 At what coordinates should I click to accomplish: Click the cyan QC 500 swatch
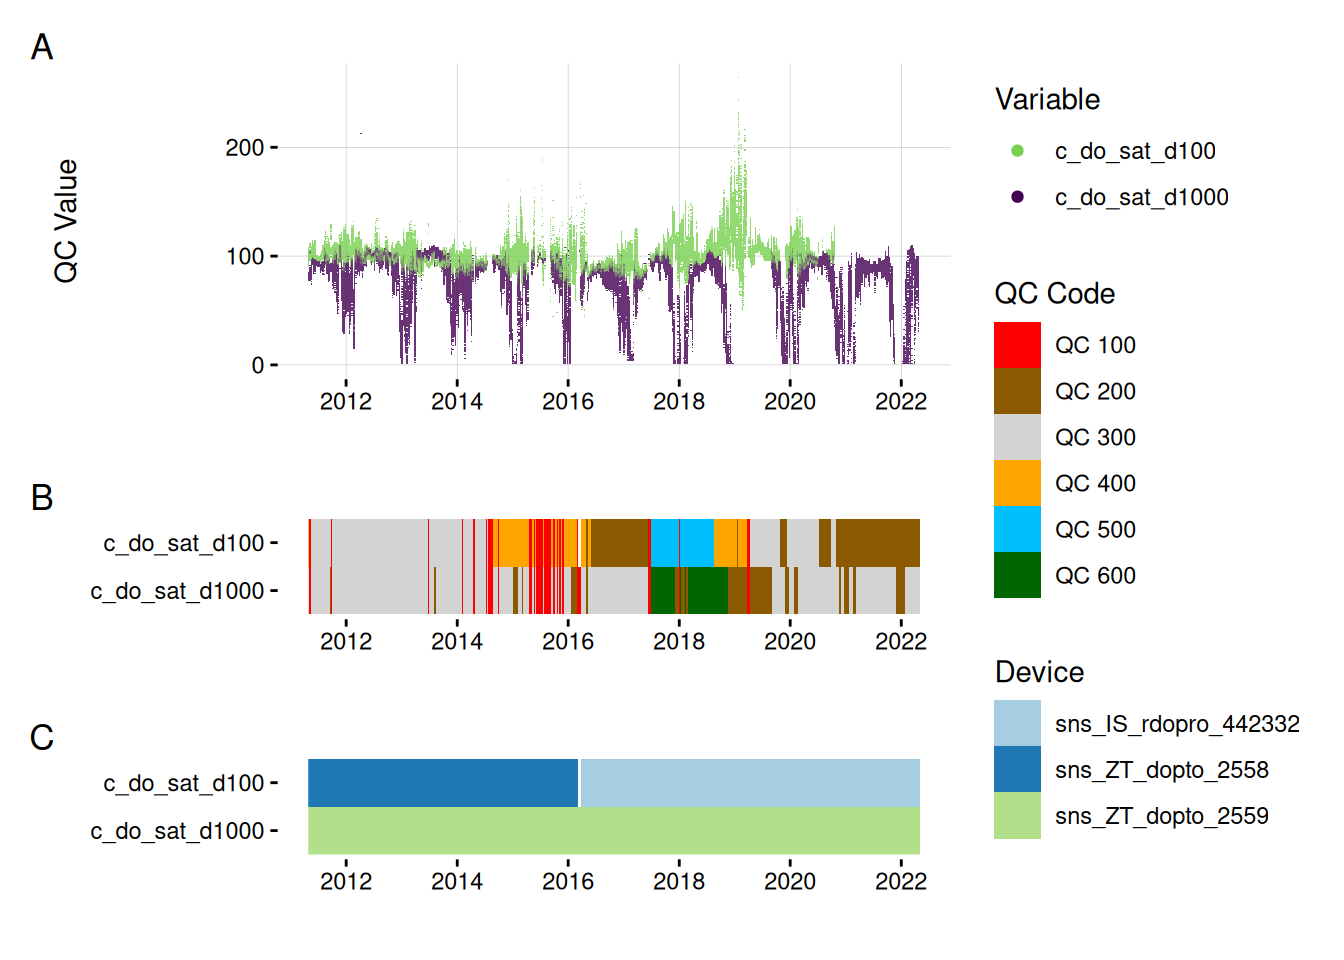click(x=1017, y=529)
